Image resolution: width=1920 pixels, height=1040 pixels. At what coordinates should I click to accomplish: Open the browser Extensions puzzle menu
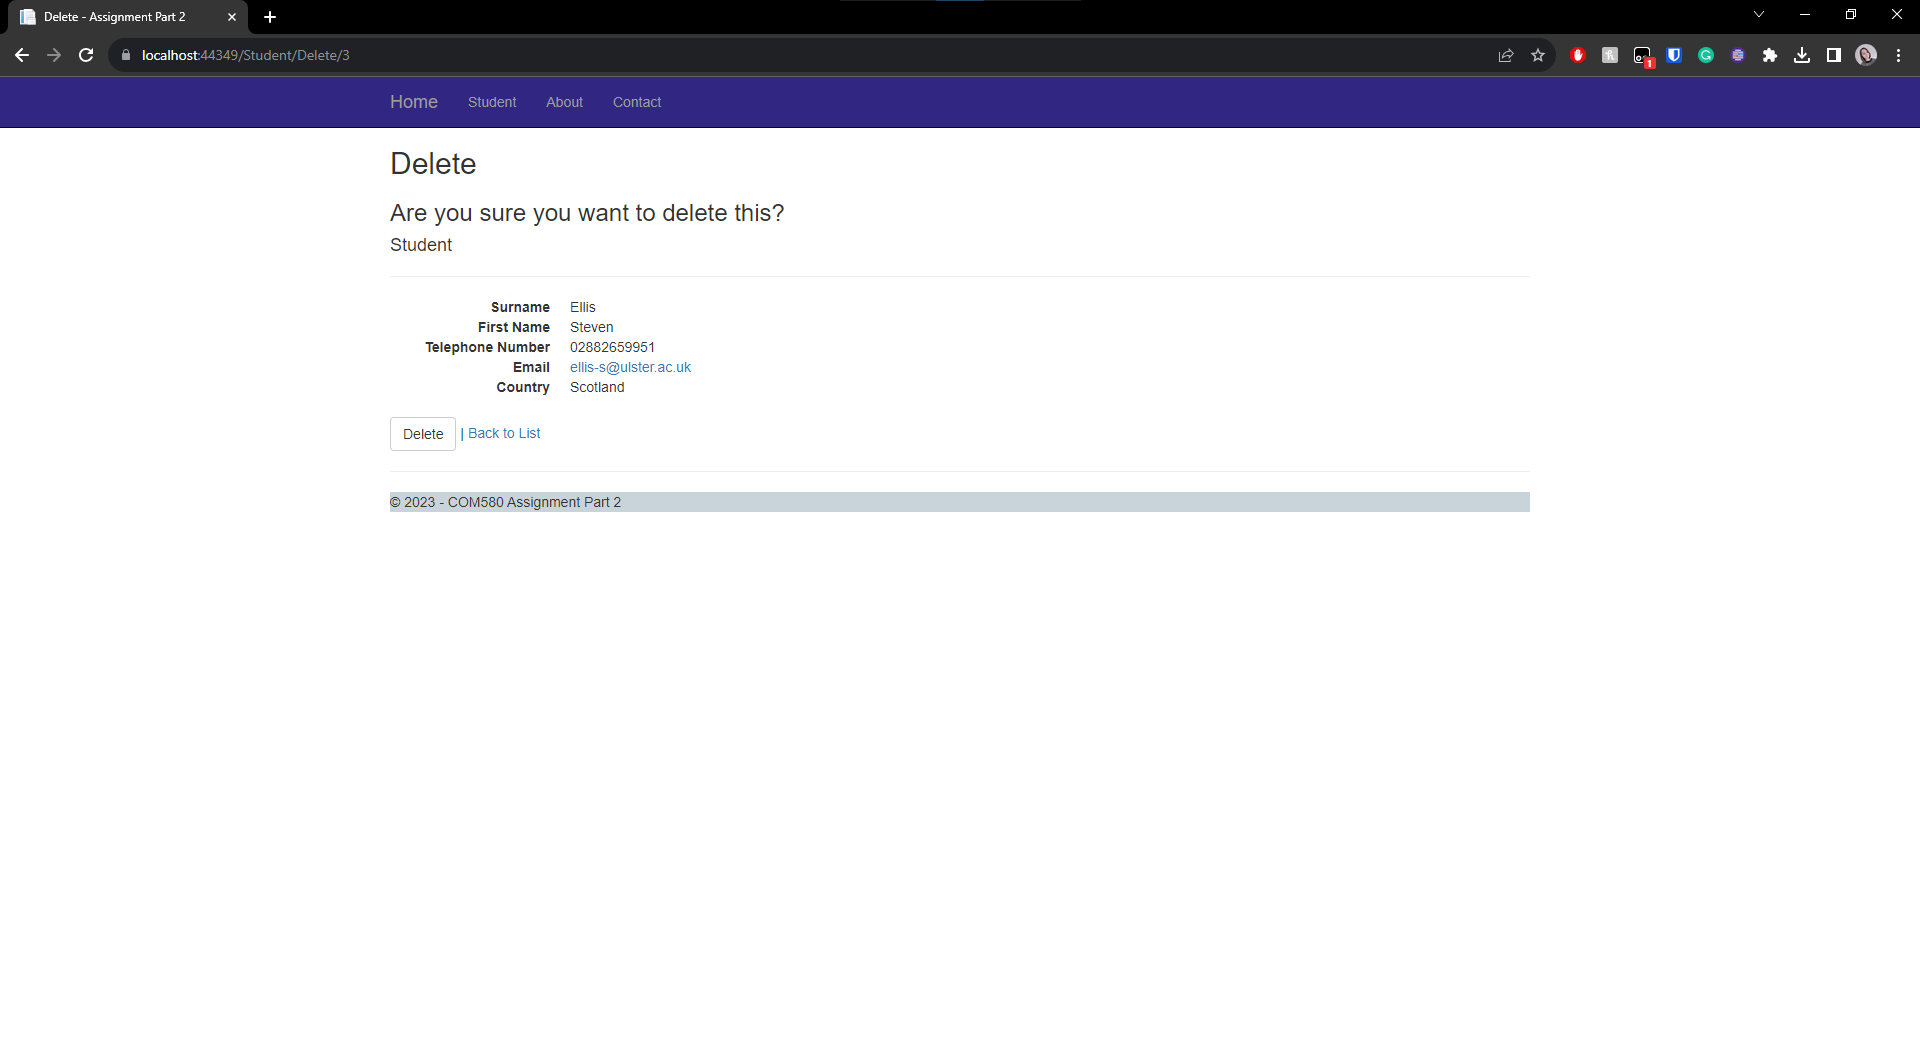(1771, 55)
